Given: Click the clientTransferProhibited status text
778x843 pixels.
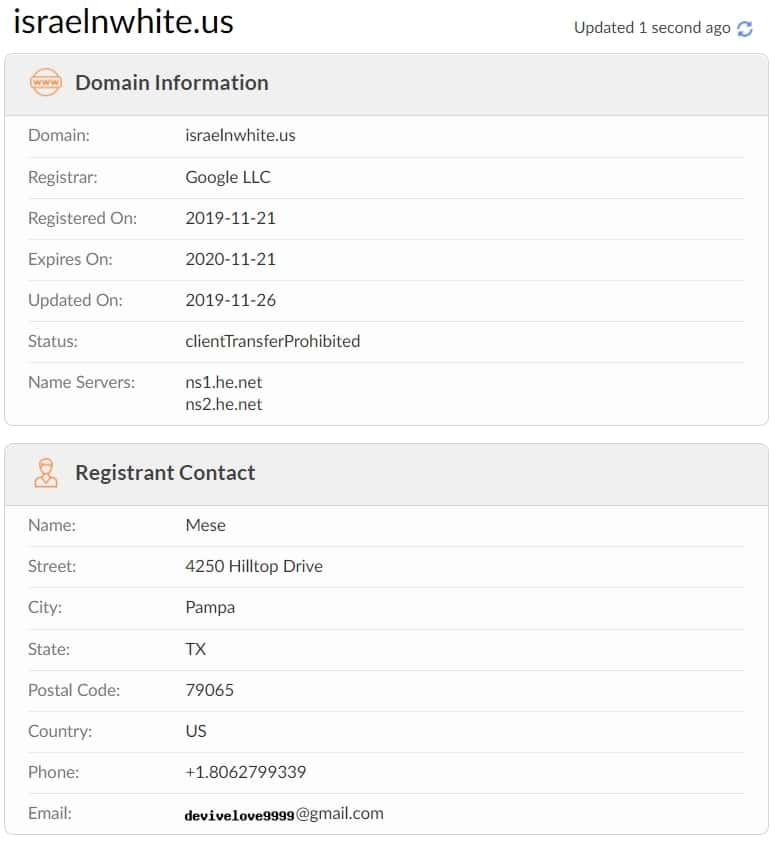Looking at the screenshot, I should pos(273,341).
